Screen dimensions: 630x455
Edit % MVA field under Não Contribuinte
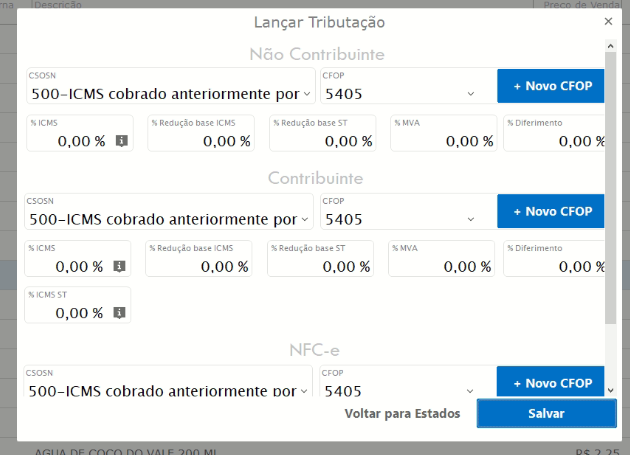pos(445,141)
